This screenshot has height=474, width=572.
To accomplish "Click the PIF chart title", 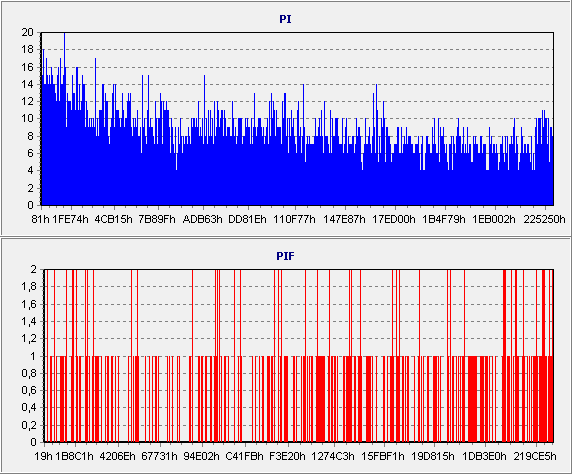I will 285,256.
